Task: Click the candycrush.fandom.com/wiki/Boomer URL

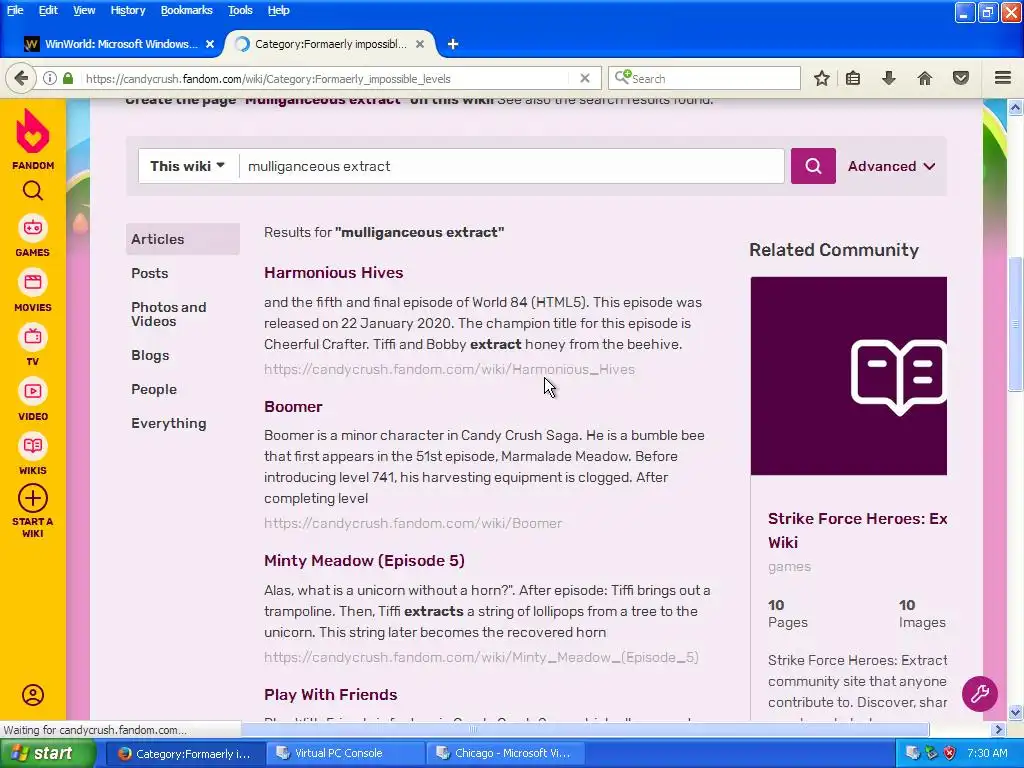Action: point(413,523)
